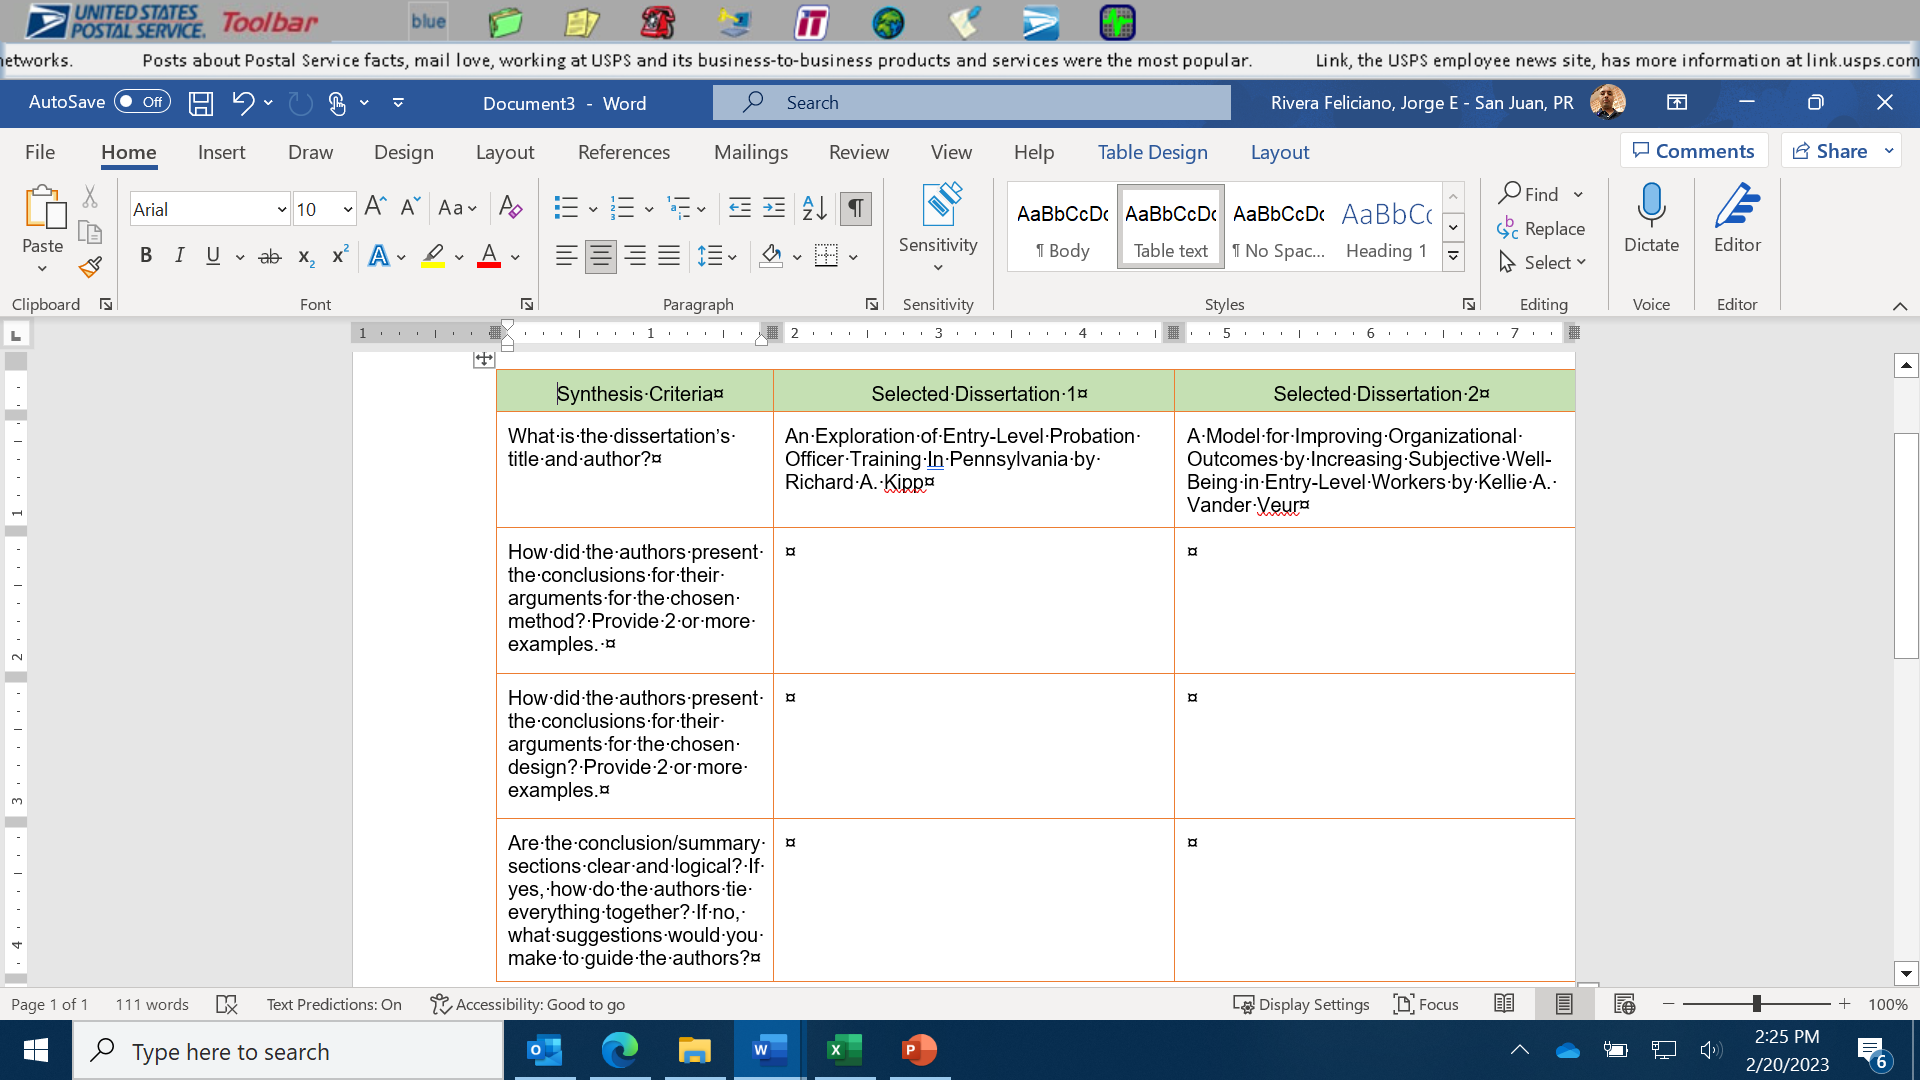This screenshot has height=1080, width=1920.
Task: Click the Share button
Action: point(1838,150)
